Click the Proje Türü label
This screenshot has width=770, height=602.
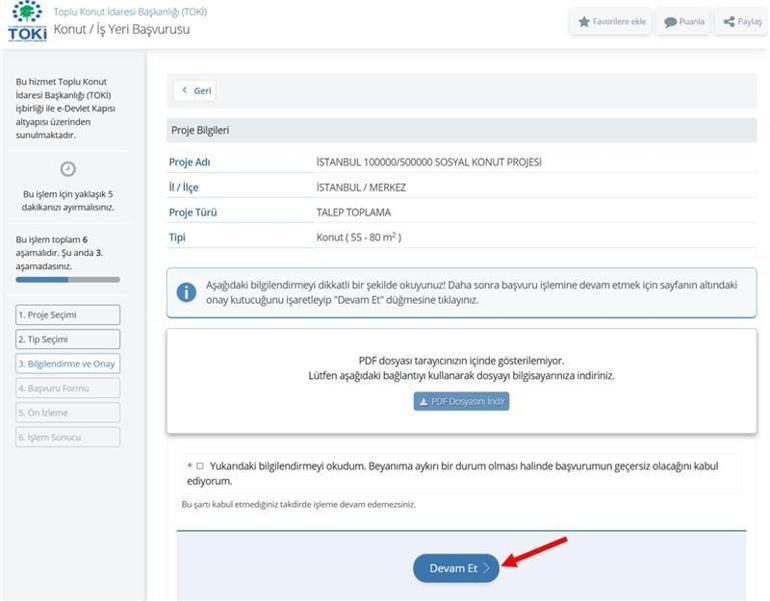coord(193,212)
